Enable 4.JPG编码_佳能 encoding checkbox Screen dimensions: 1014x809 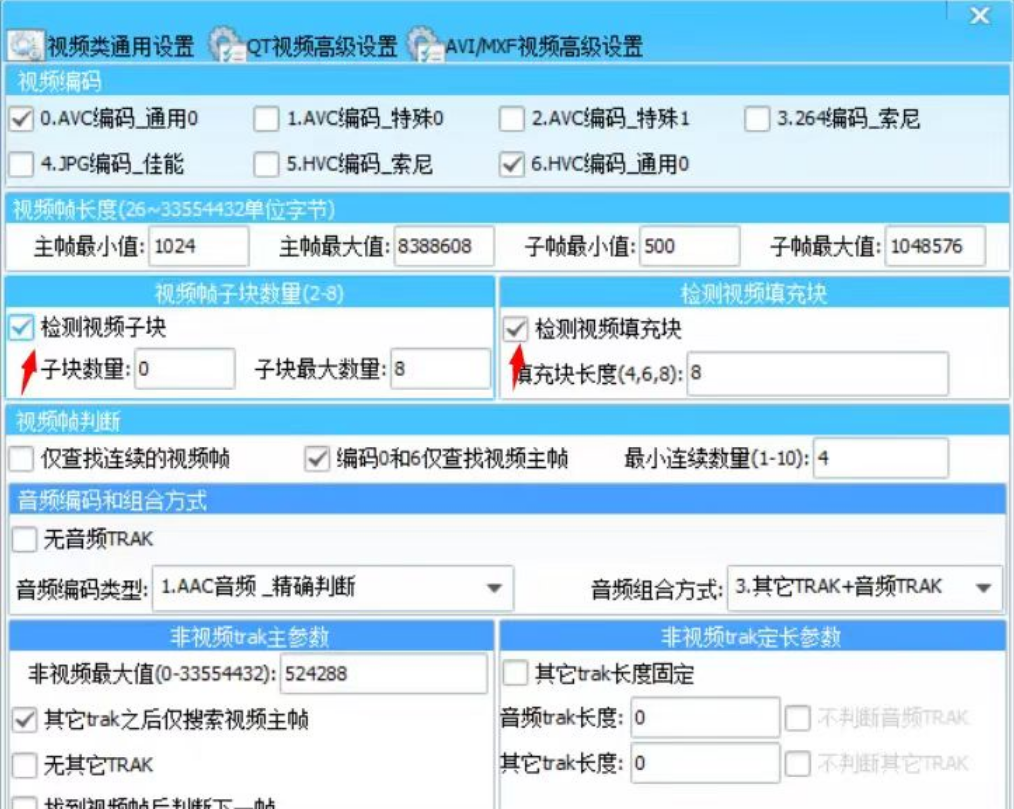pos(21,163)
